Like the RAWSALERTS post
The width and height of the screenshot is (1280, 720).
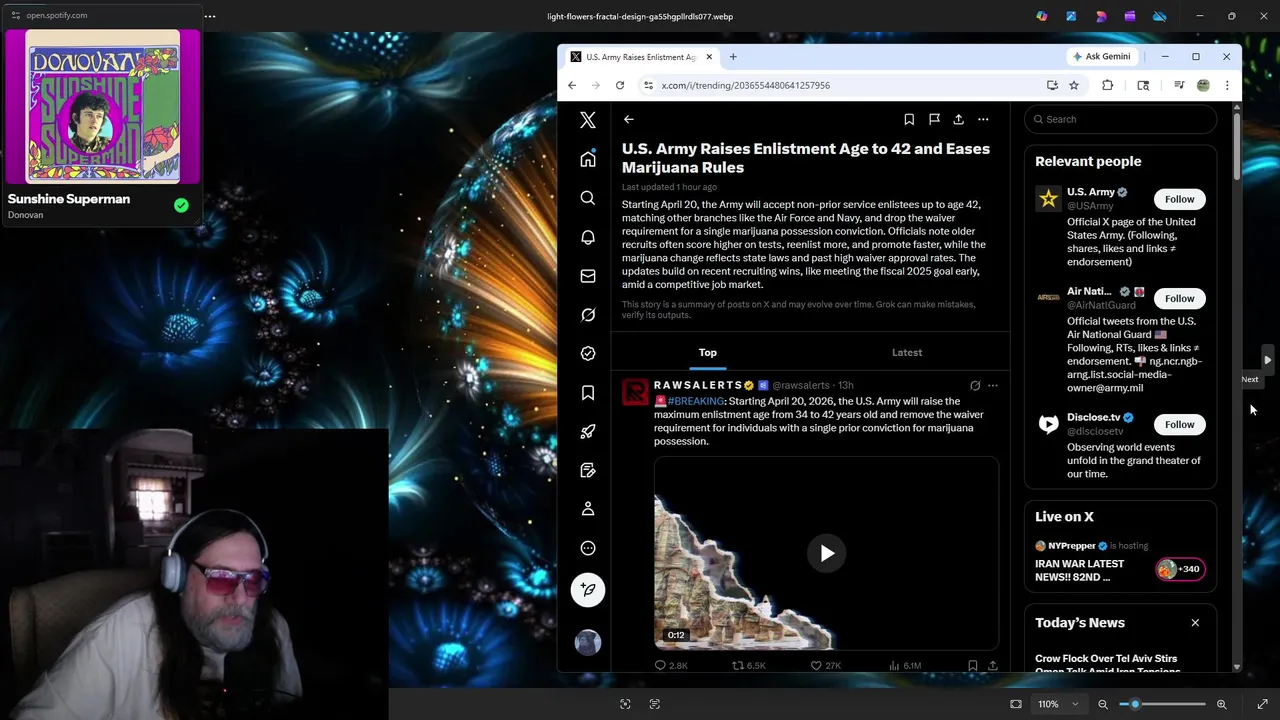[x=826, y=665]
